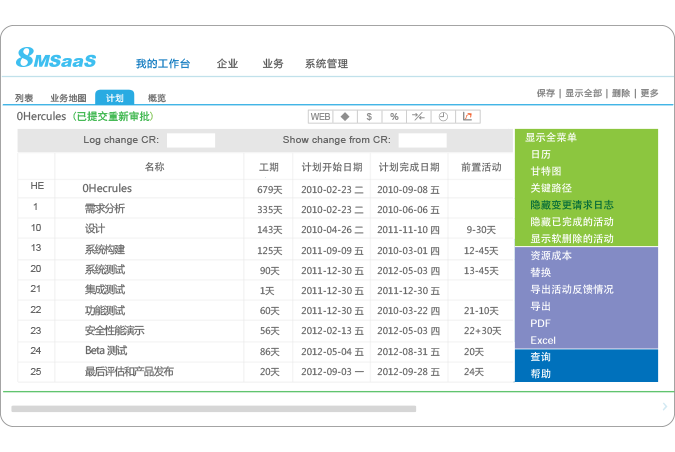Switch to the 列表 tab

pyautogui.click(x=24, y=98)
